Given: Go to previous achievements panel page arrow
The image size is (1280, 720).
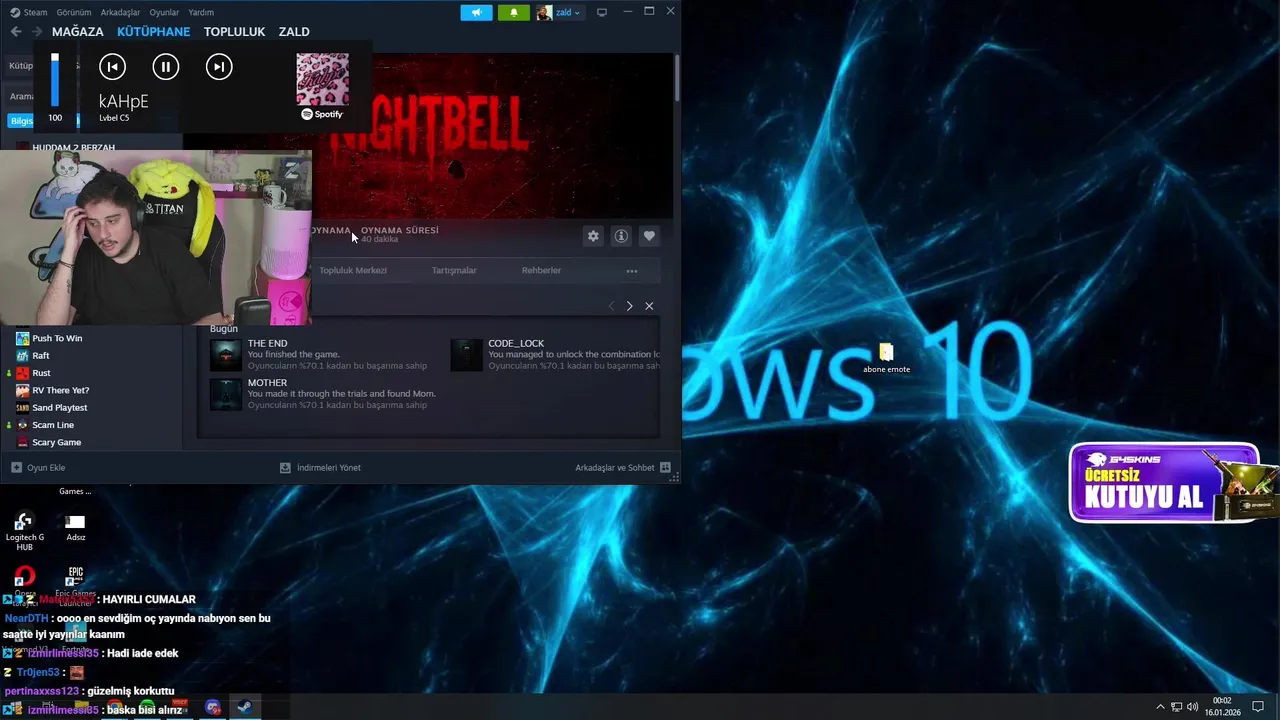Looking at the screenshot, I should coord(611,306).
